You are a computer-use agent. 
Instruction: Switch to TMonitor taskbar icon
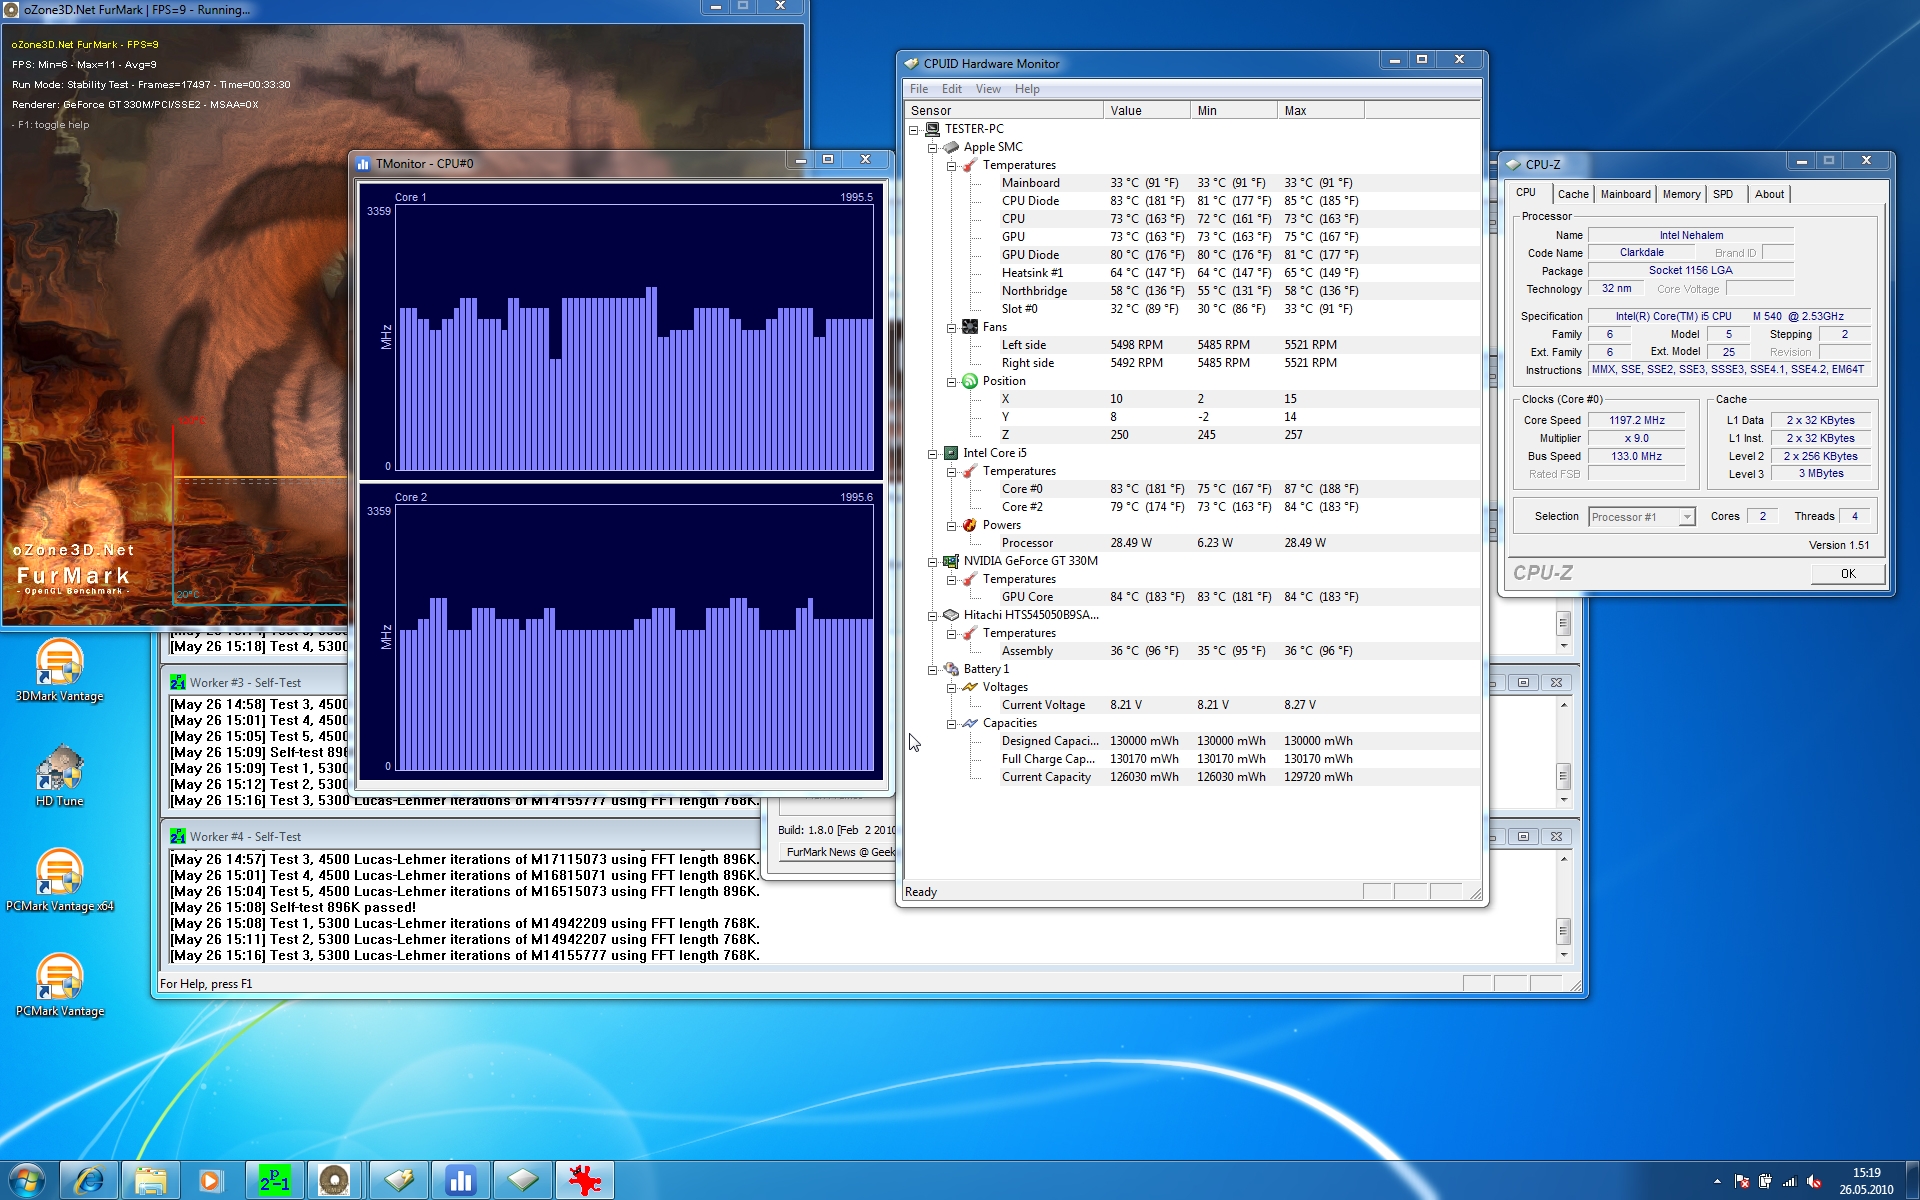click(x=460, y=1180)
